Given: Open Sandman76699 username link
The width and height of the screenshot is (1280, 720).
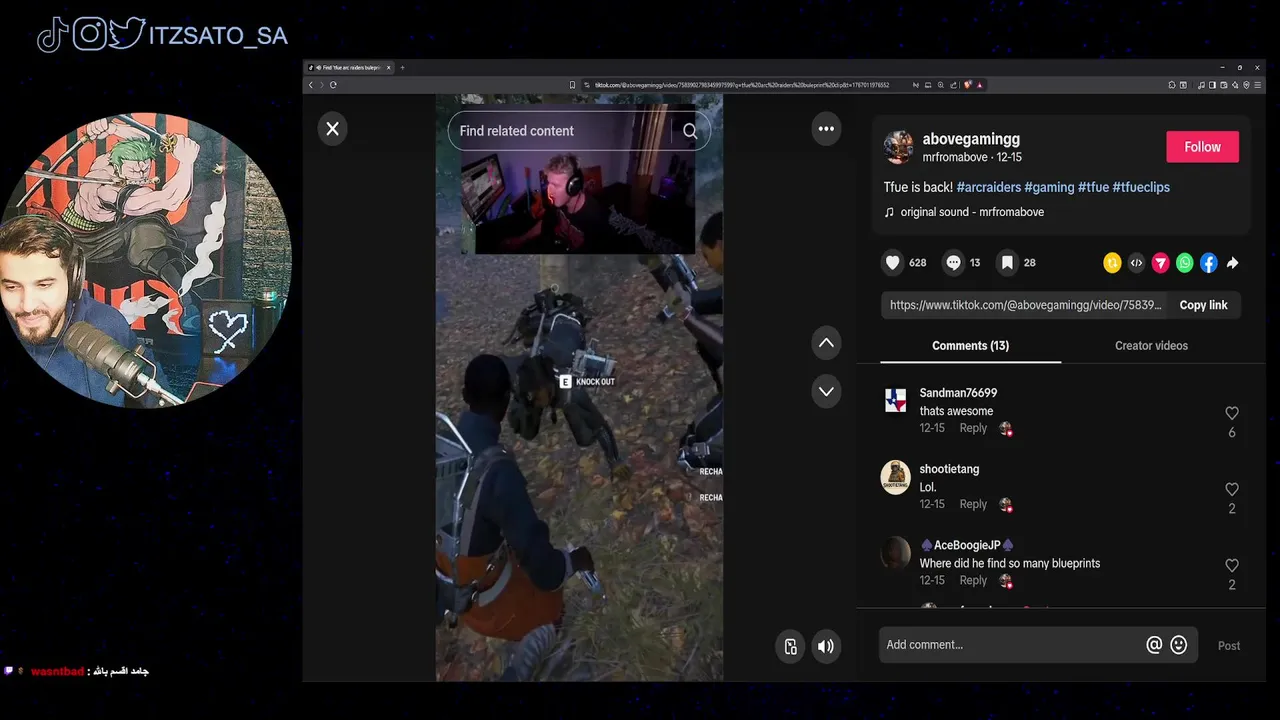Looking at the screenshot, I should [x=958, y=393].
